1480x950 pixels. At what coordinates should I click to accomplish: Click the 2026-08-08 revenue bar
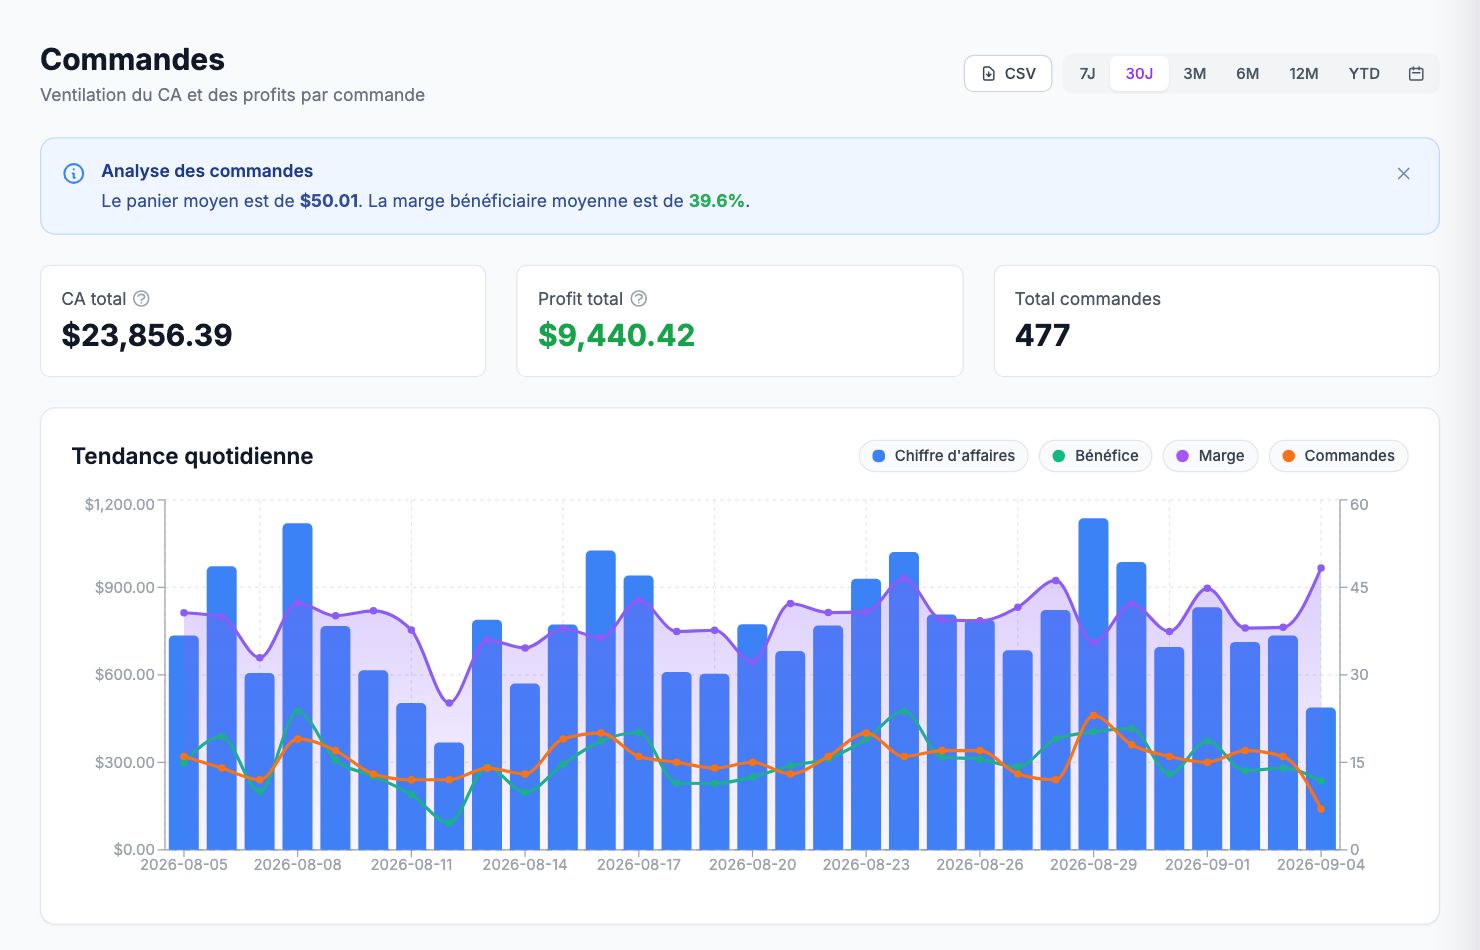(298, 686)
